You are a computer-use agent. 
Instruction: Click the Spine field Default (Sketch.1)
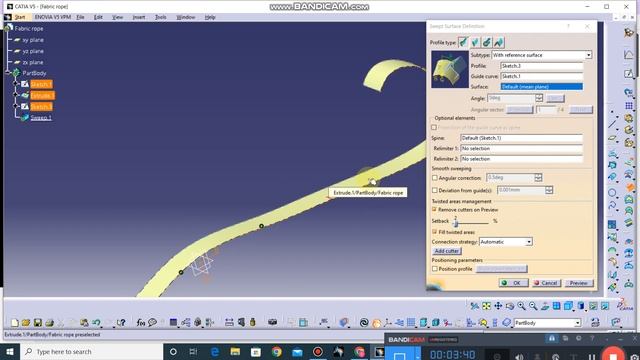coord(521,138)
